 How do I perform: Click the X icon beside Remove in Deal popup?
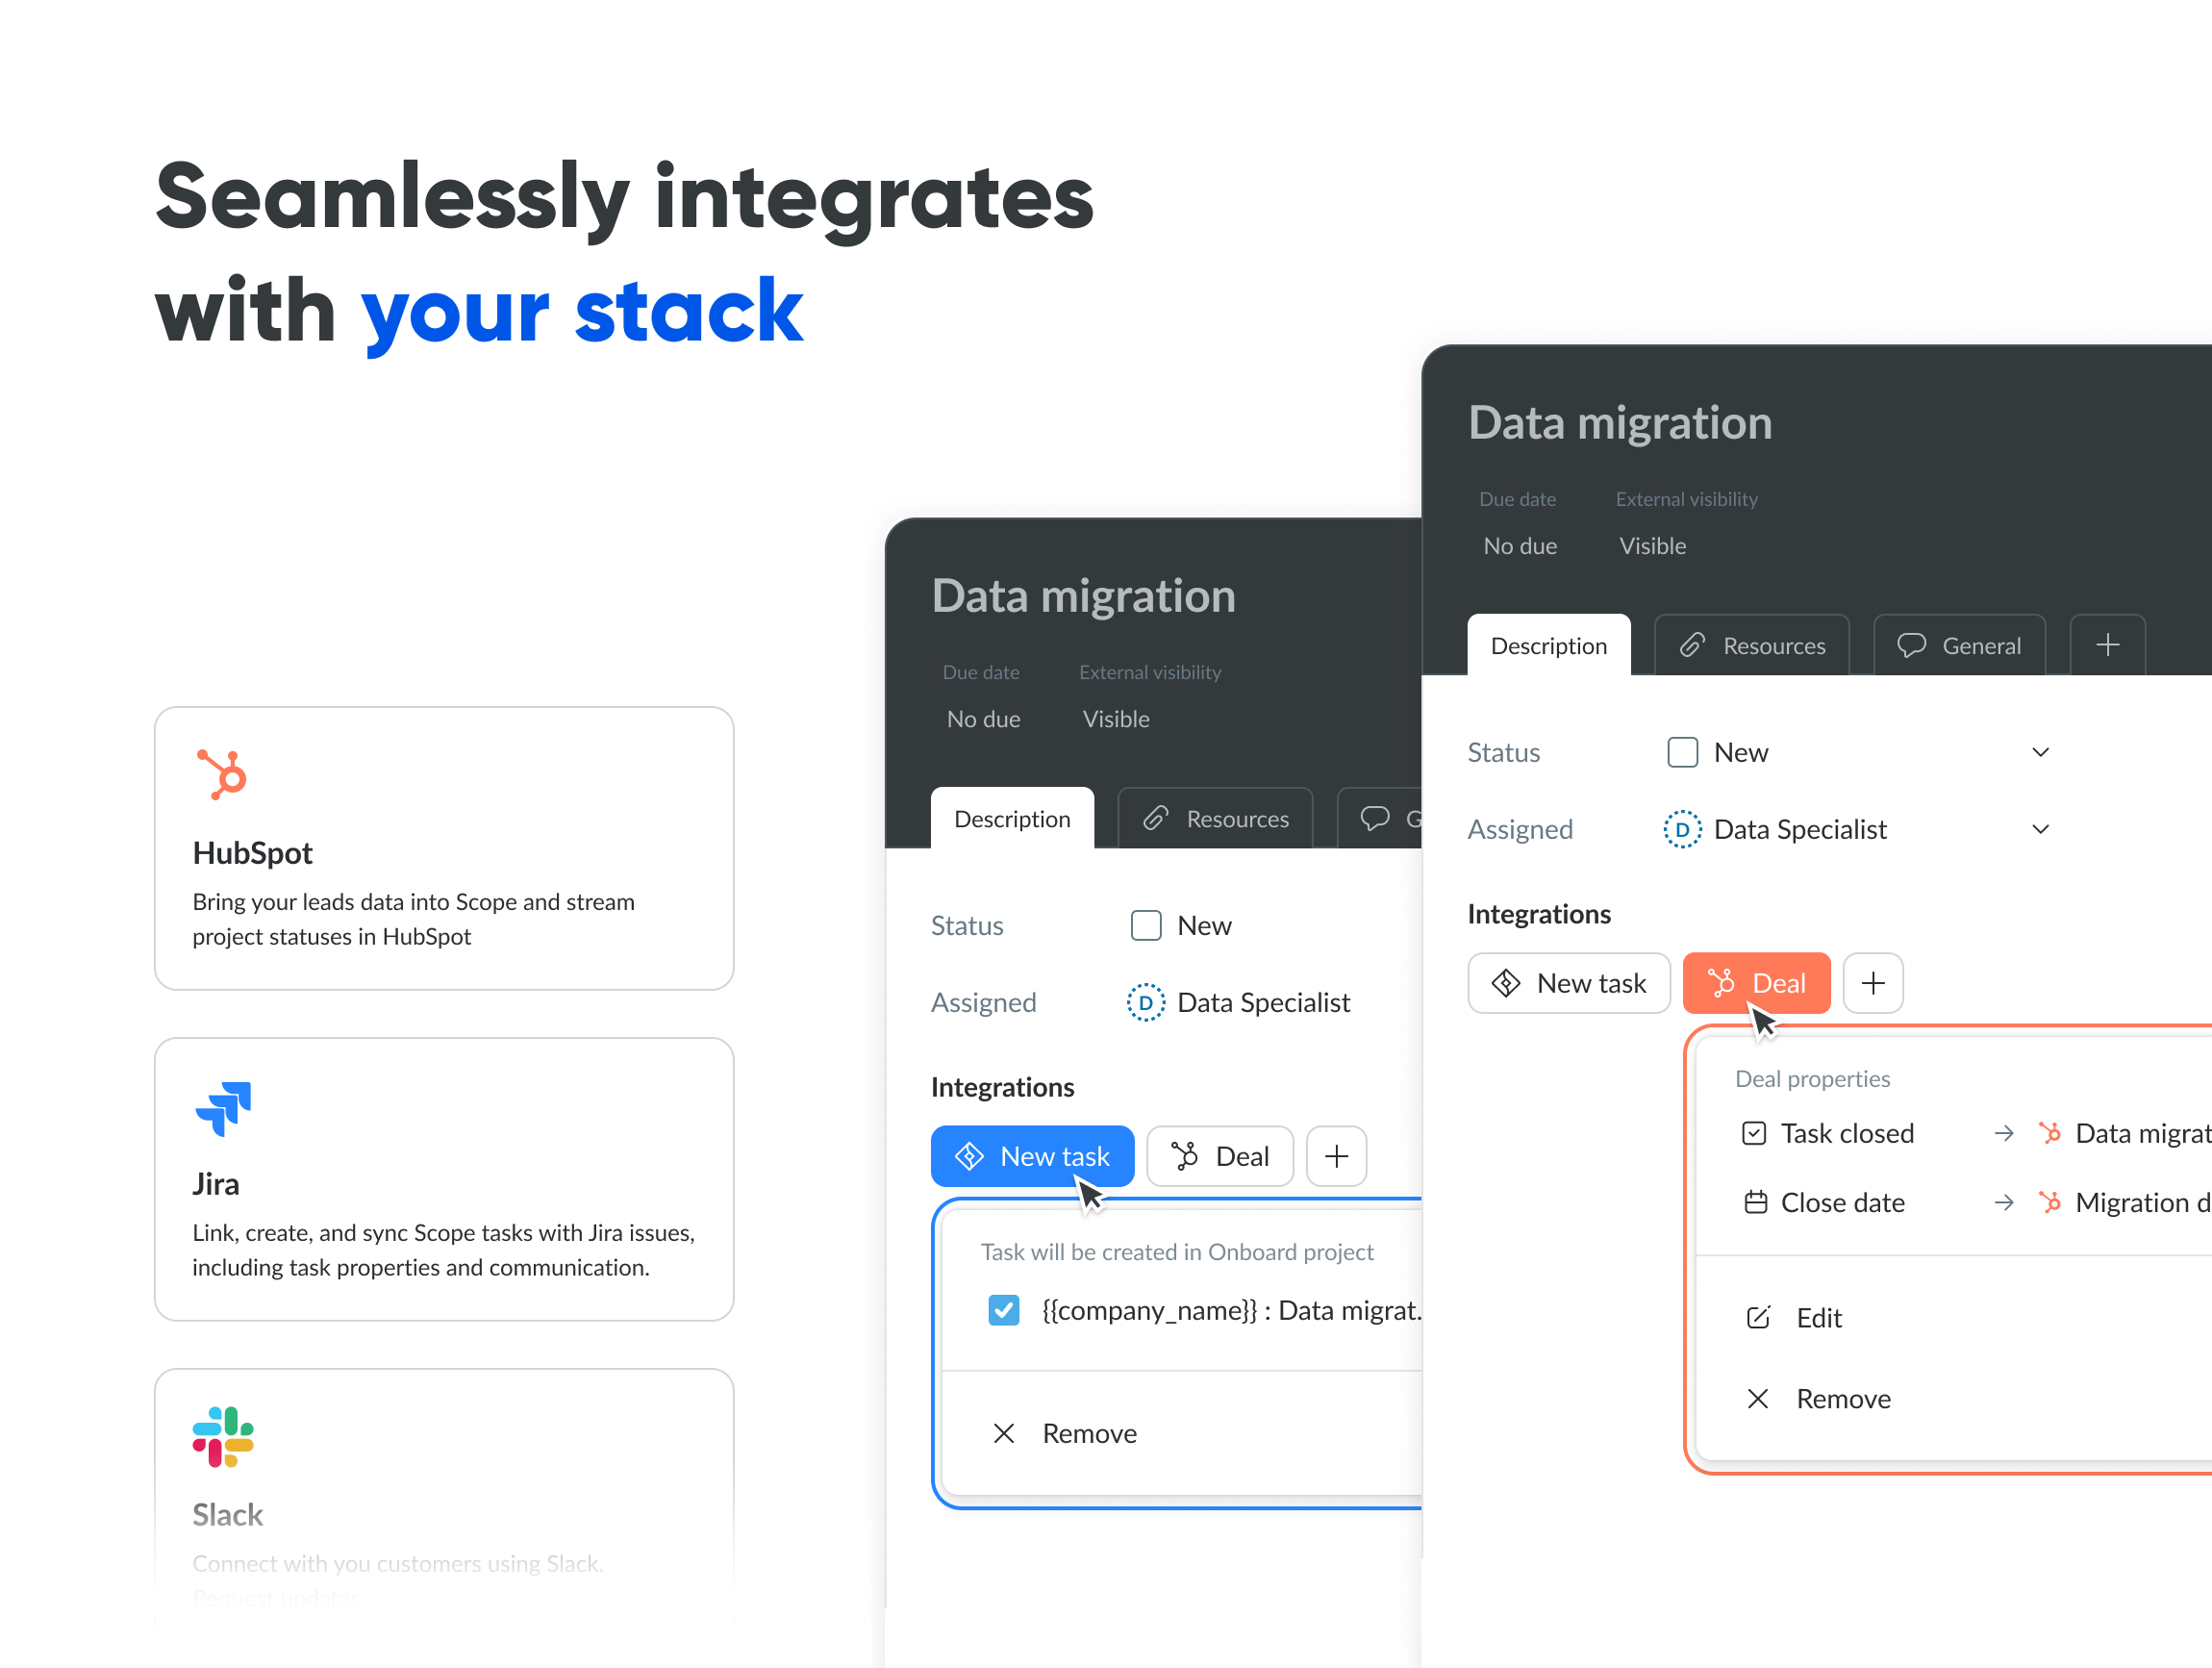coord(1757,1399)
